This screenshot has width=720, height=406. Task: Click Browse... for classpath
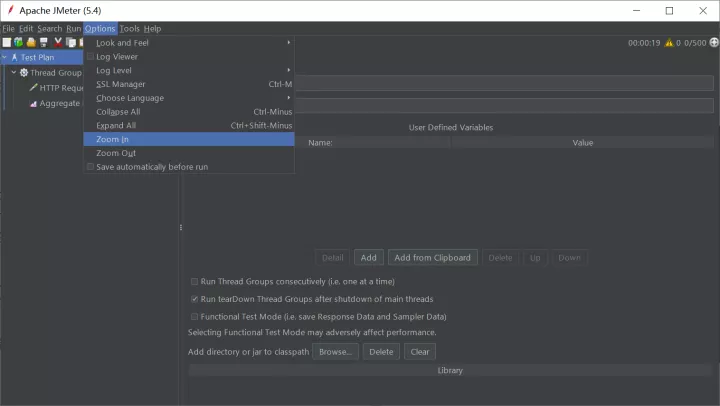(335, 352)
